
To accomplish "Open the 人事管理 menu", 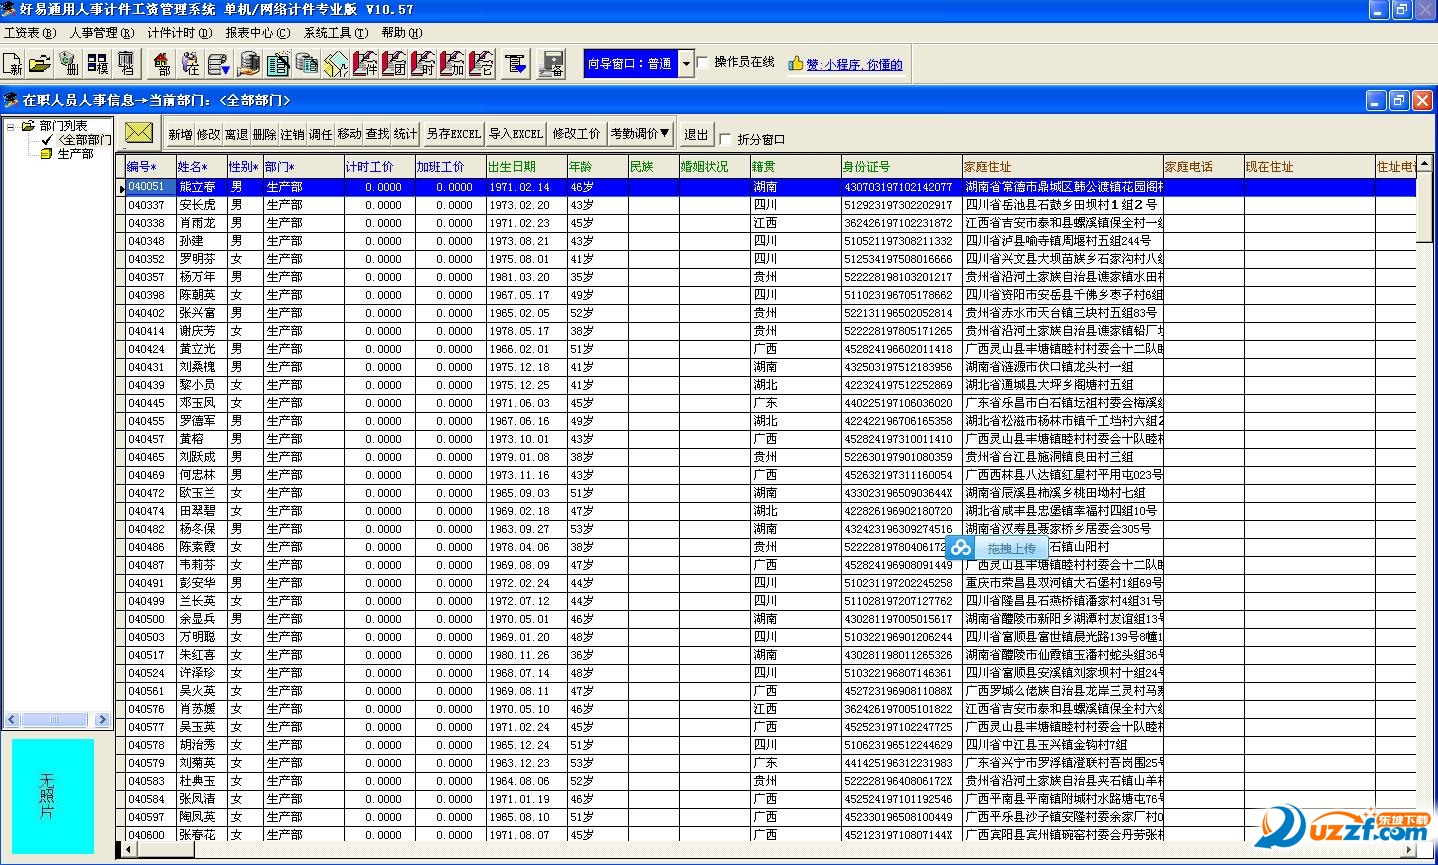I will tap(102, 33).
